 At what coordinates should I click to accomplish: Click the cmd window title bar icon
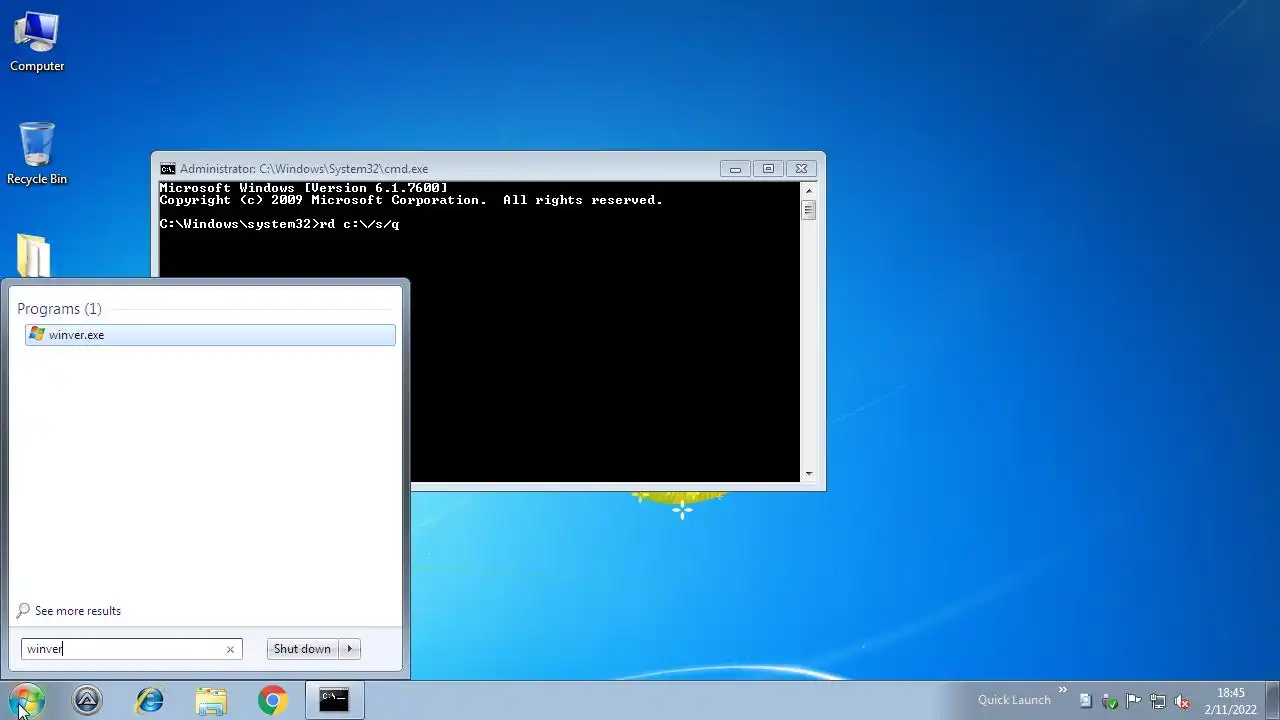point(168,169)
